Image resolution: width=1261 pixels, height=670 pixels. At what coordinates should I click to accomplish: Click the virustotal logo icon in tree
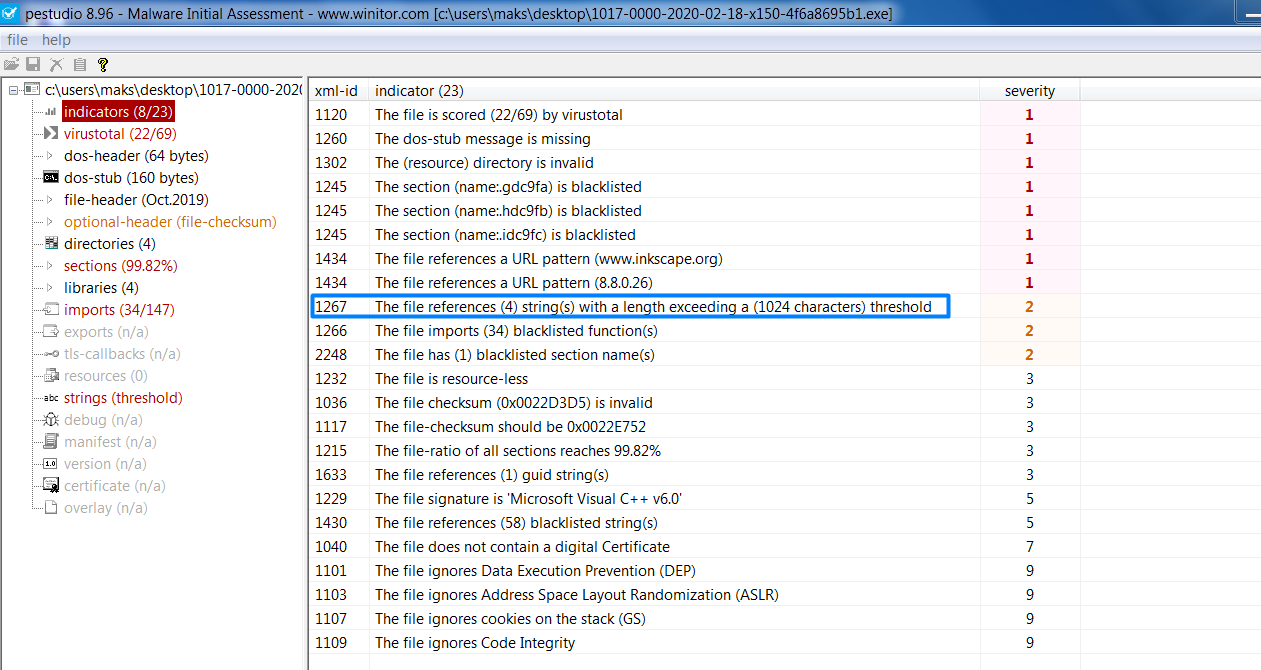(50, 134)
